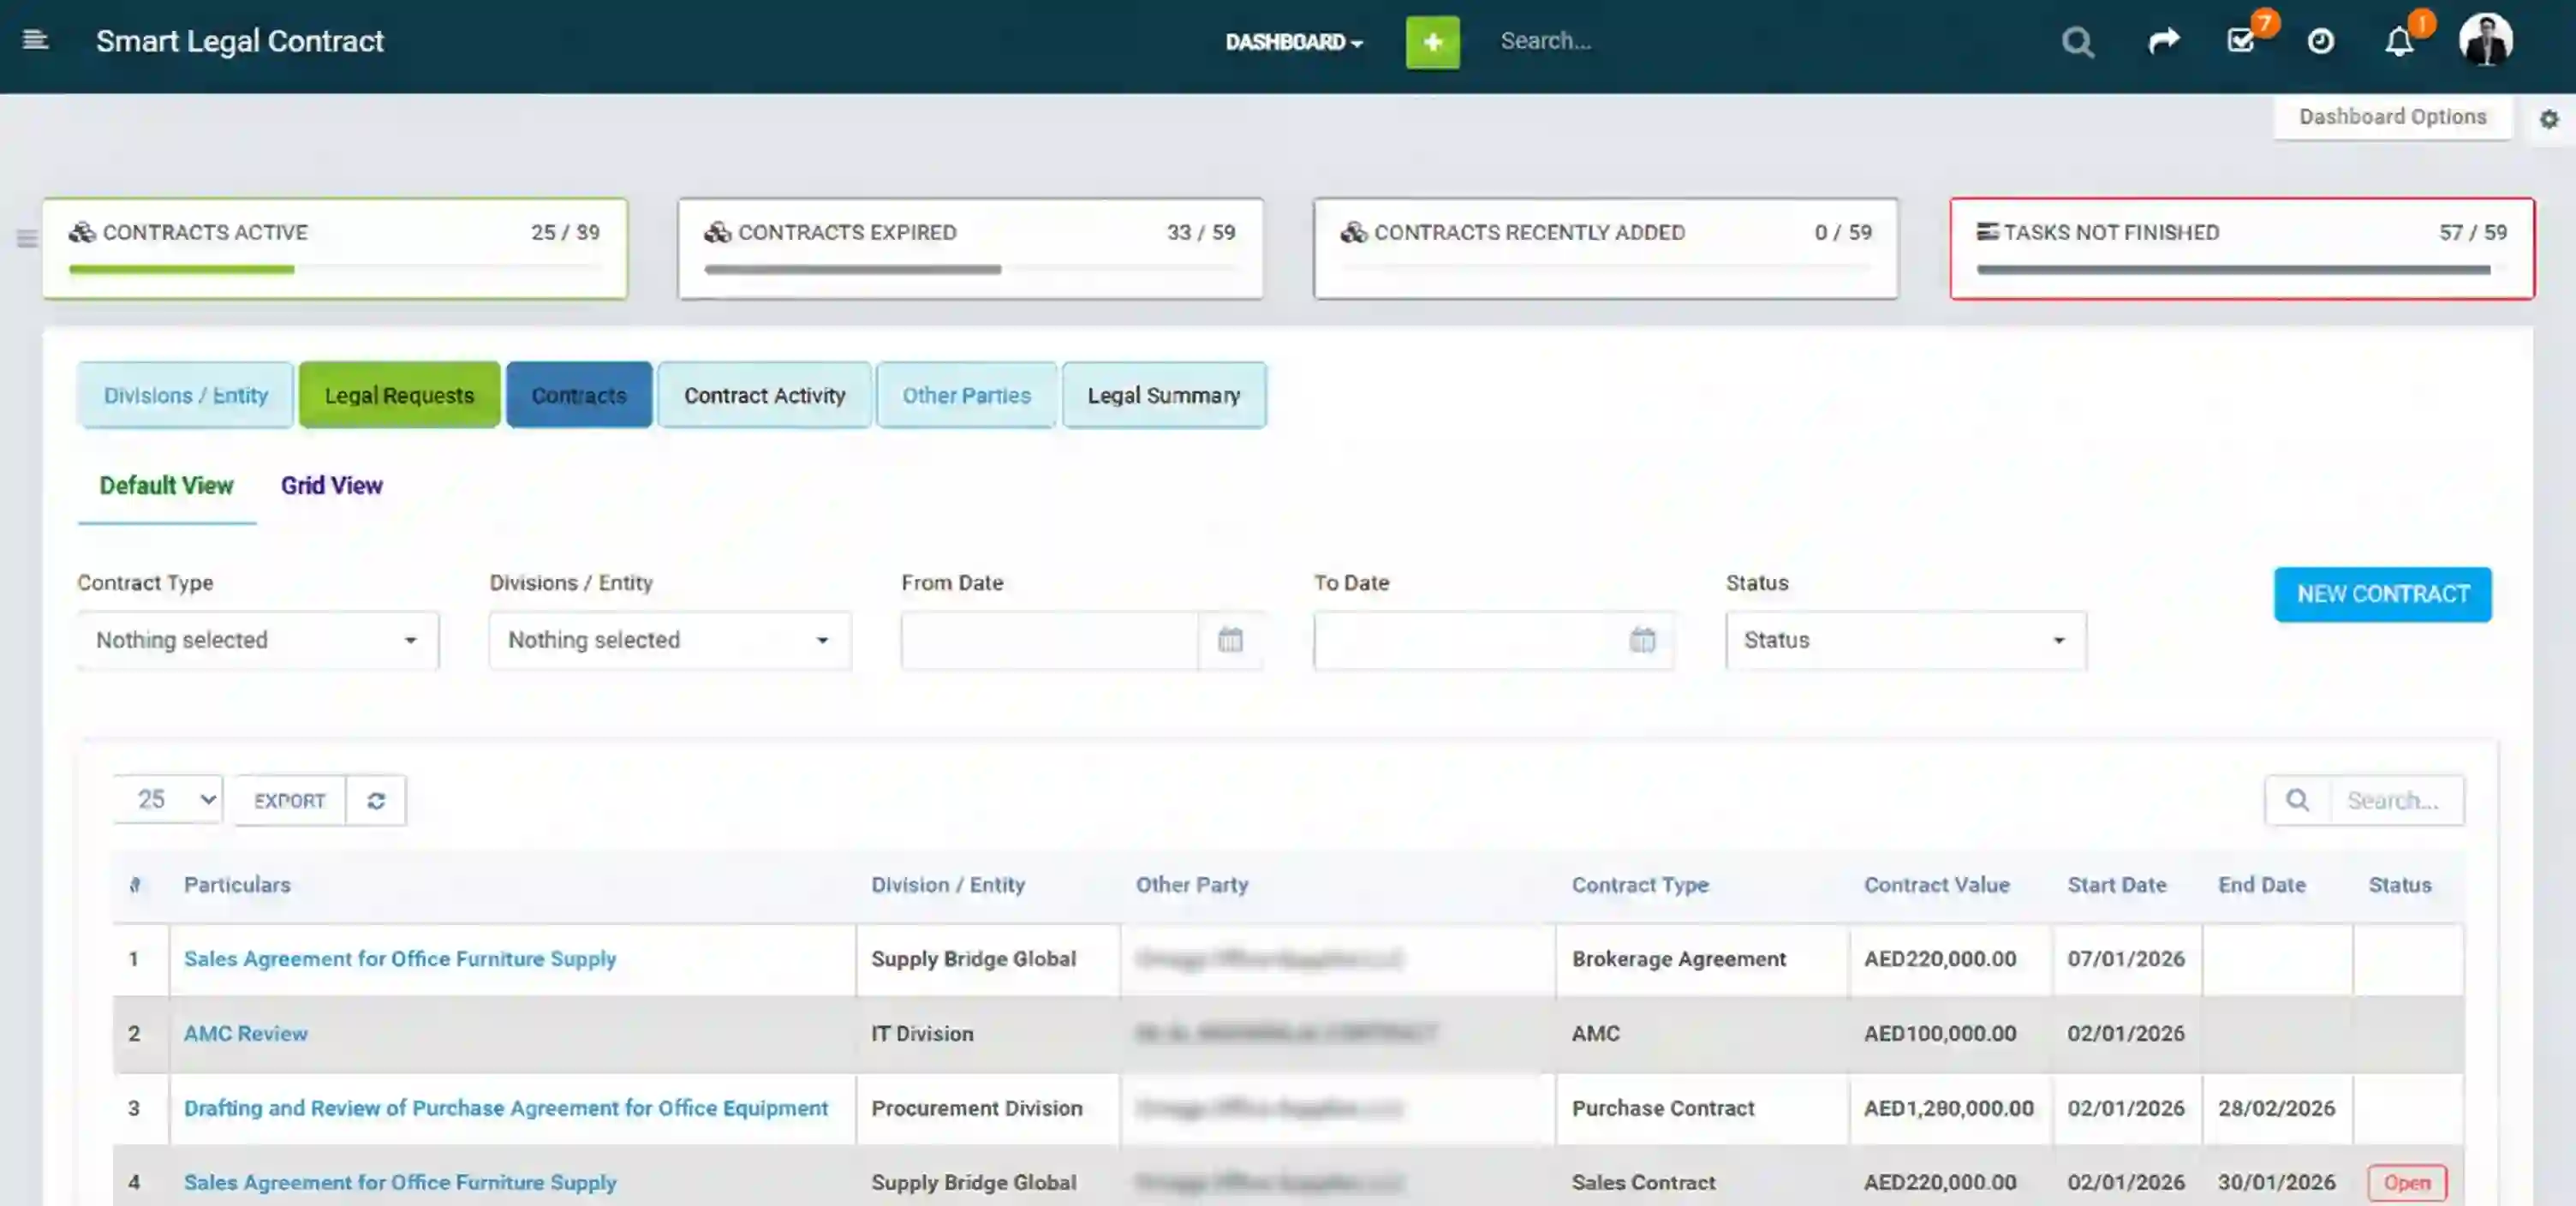
Task: Open the Contract Activity tab
Action: coord(764,395)
